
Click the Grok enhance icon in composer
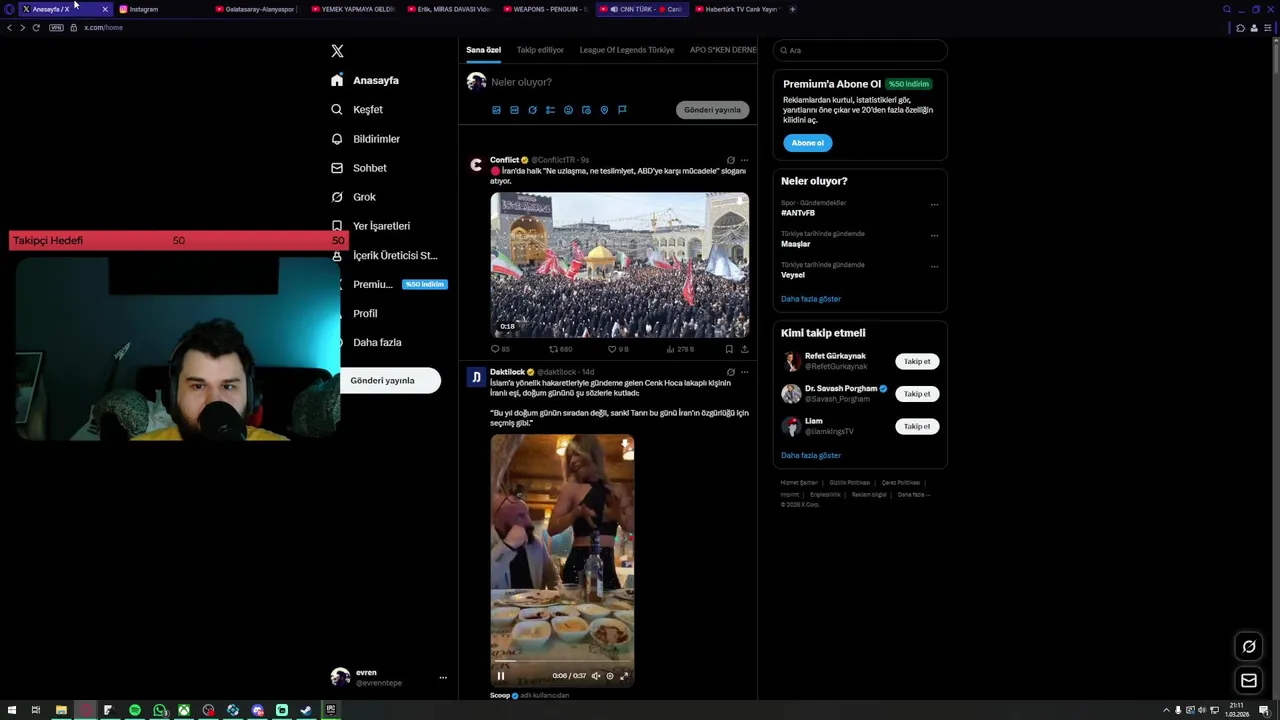pyautogui.click(x=532, y=110)
